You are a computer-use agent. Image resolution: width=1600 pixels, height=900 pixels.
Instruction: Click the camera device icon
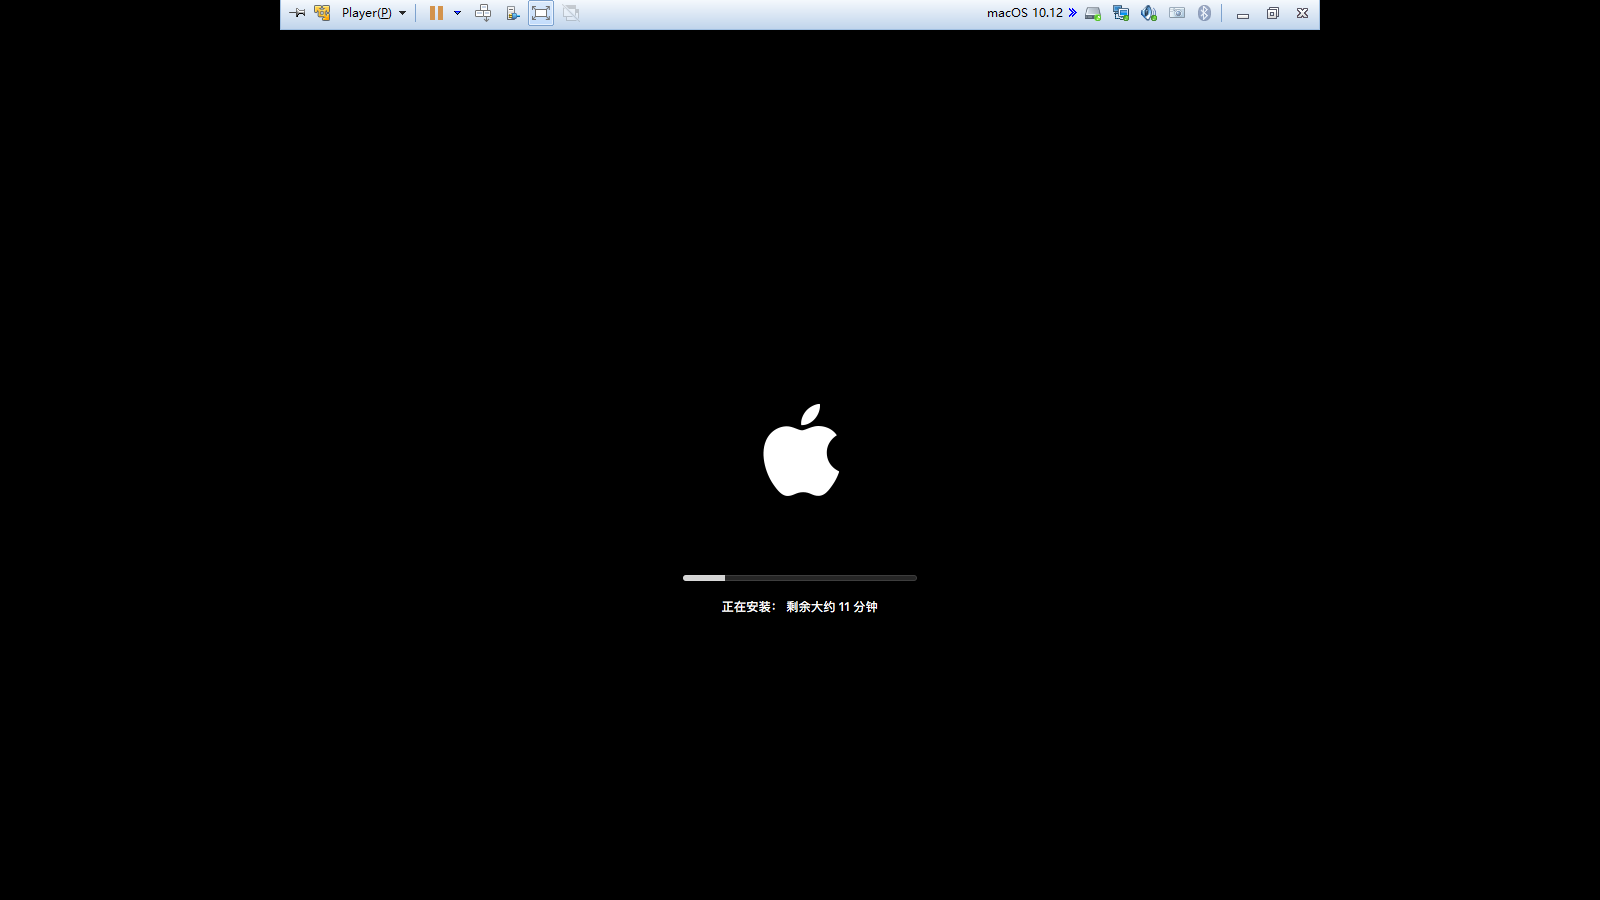[1177, 13]
